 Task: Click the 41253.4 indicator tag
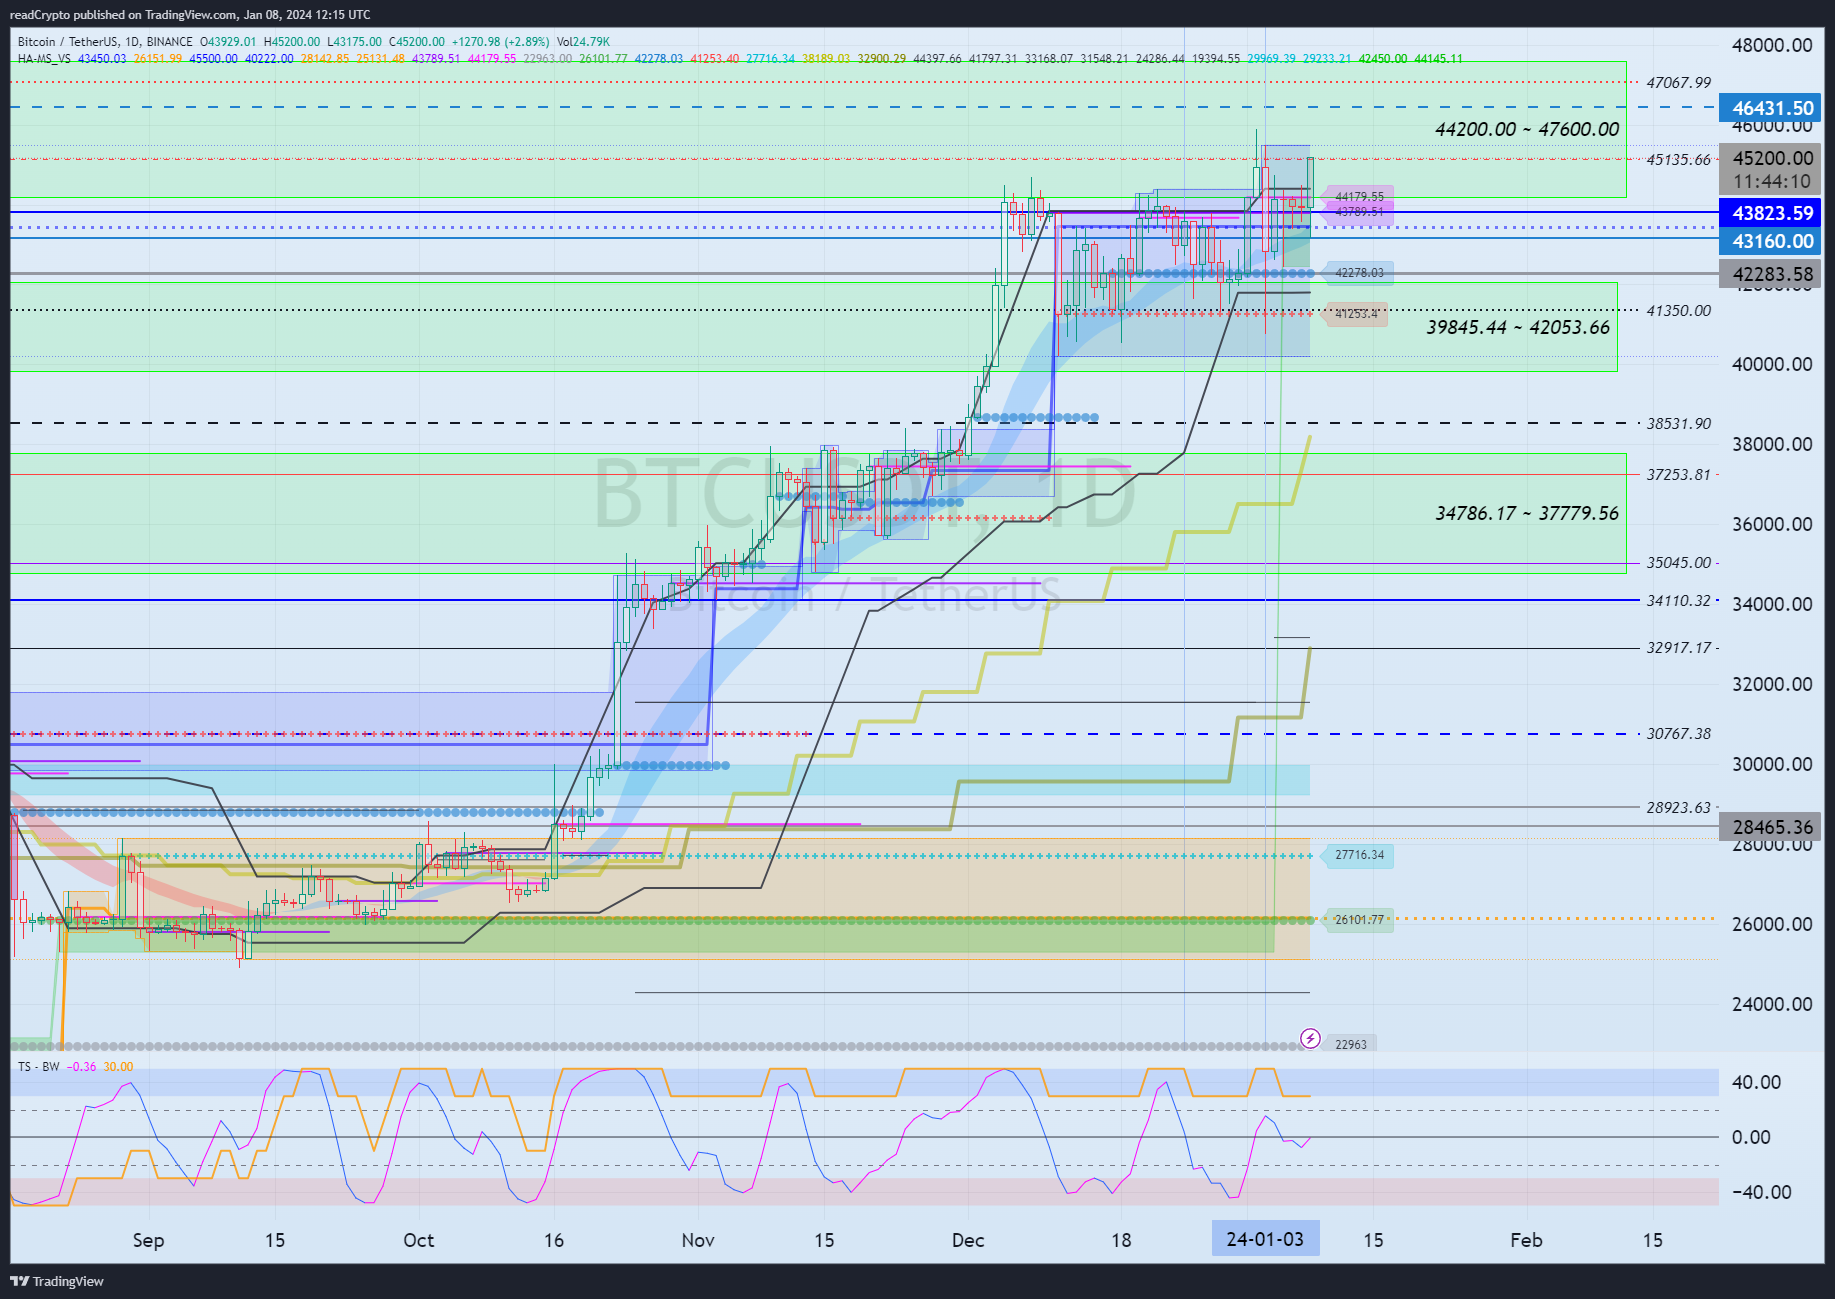1356,314
